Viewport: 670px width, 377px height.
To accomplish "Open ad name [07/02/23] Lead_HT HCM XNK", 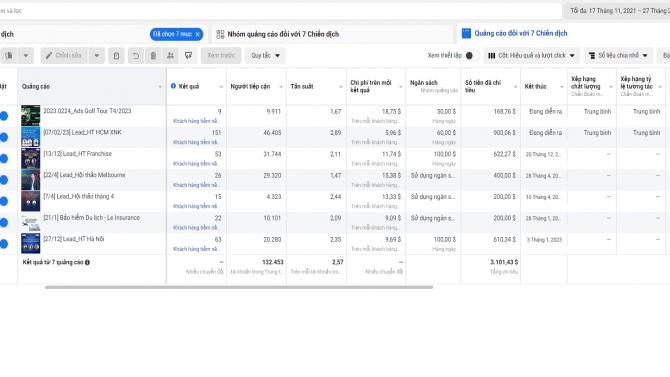I will coord(82,132).
